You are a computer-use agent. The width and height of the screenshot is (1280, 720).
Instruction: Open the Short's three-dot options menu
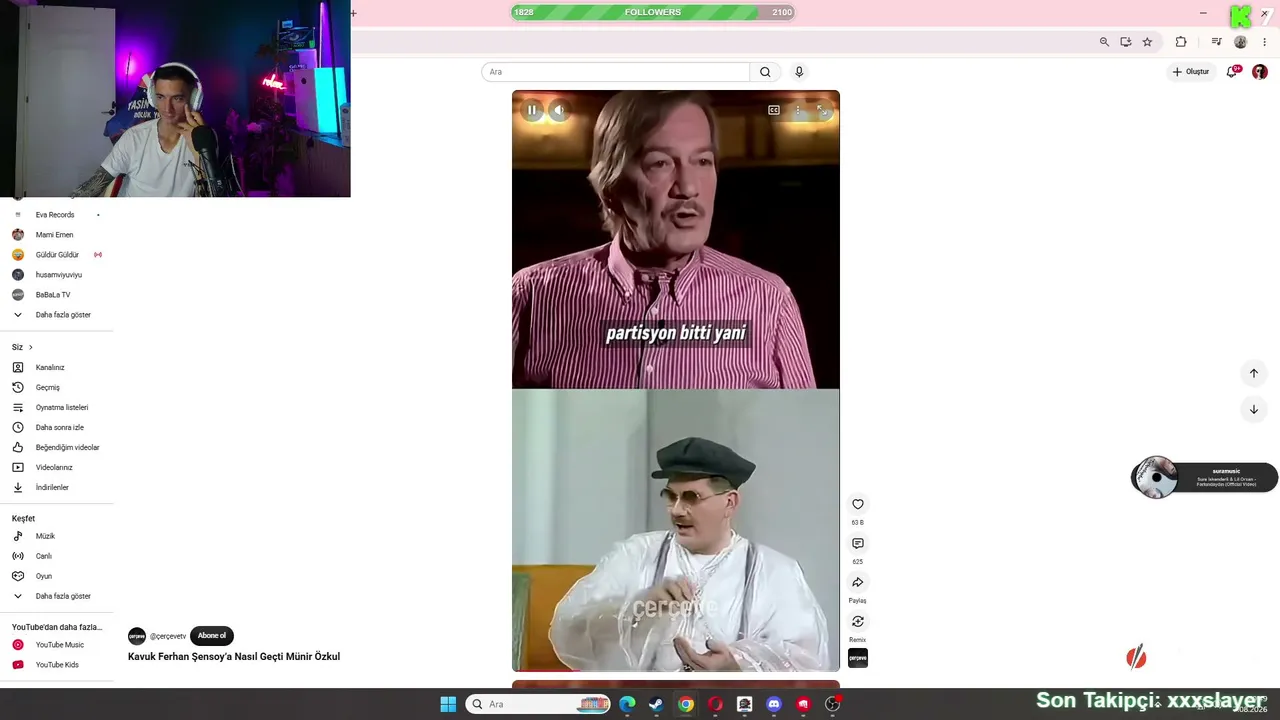click(797, 110)
